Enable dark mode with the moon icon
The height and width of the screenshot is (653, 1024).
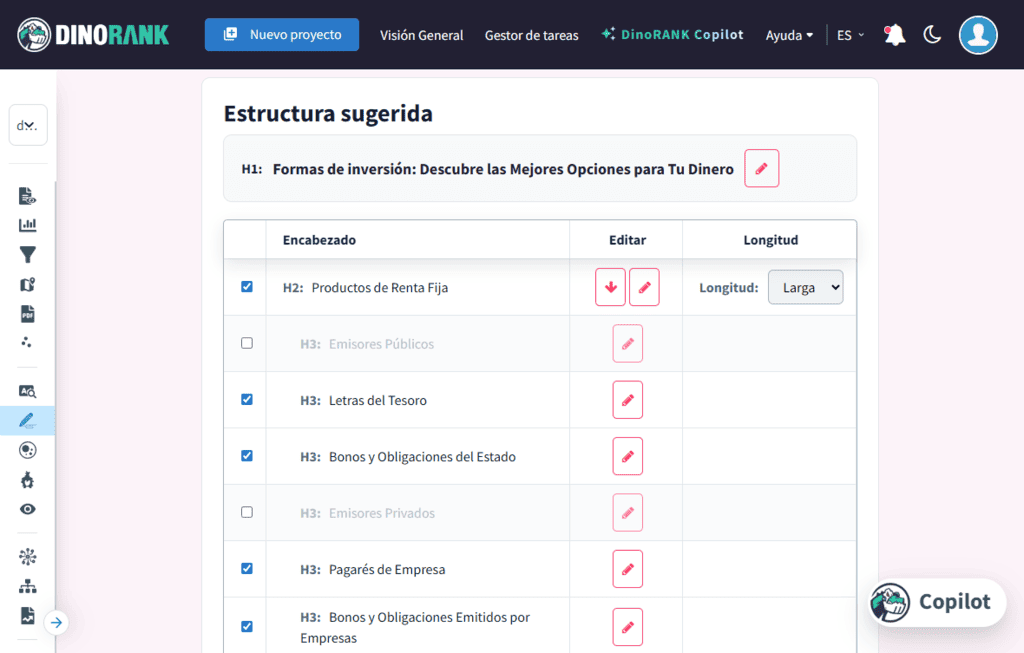tap(932, 34)
